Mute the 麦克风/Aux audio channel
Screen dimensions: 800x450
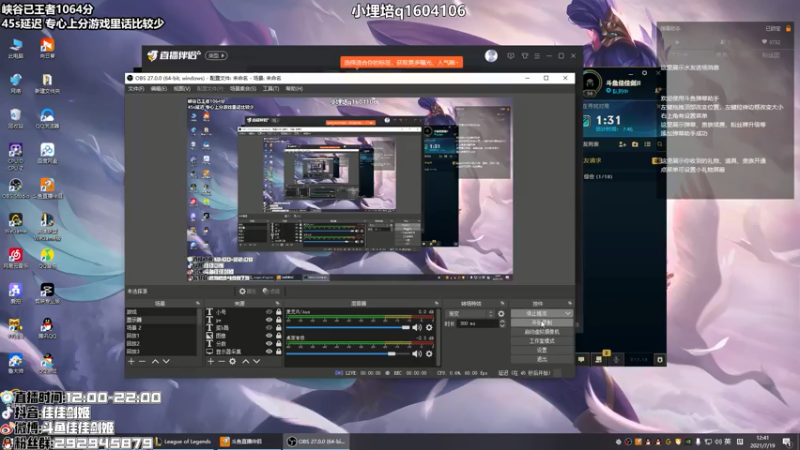417,328
